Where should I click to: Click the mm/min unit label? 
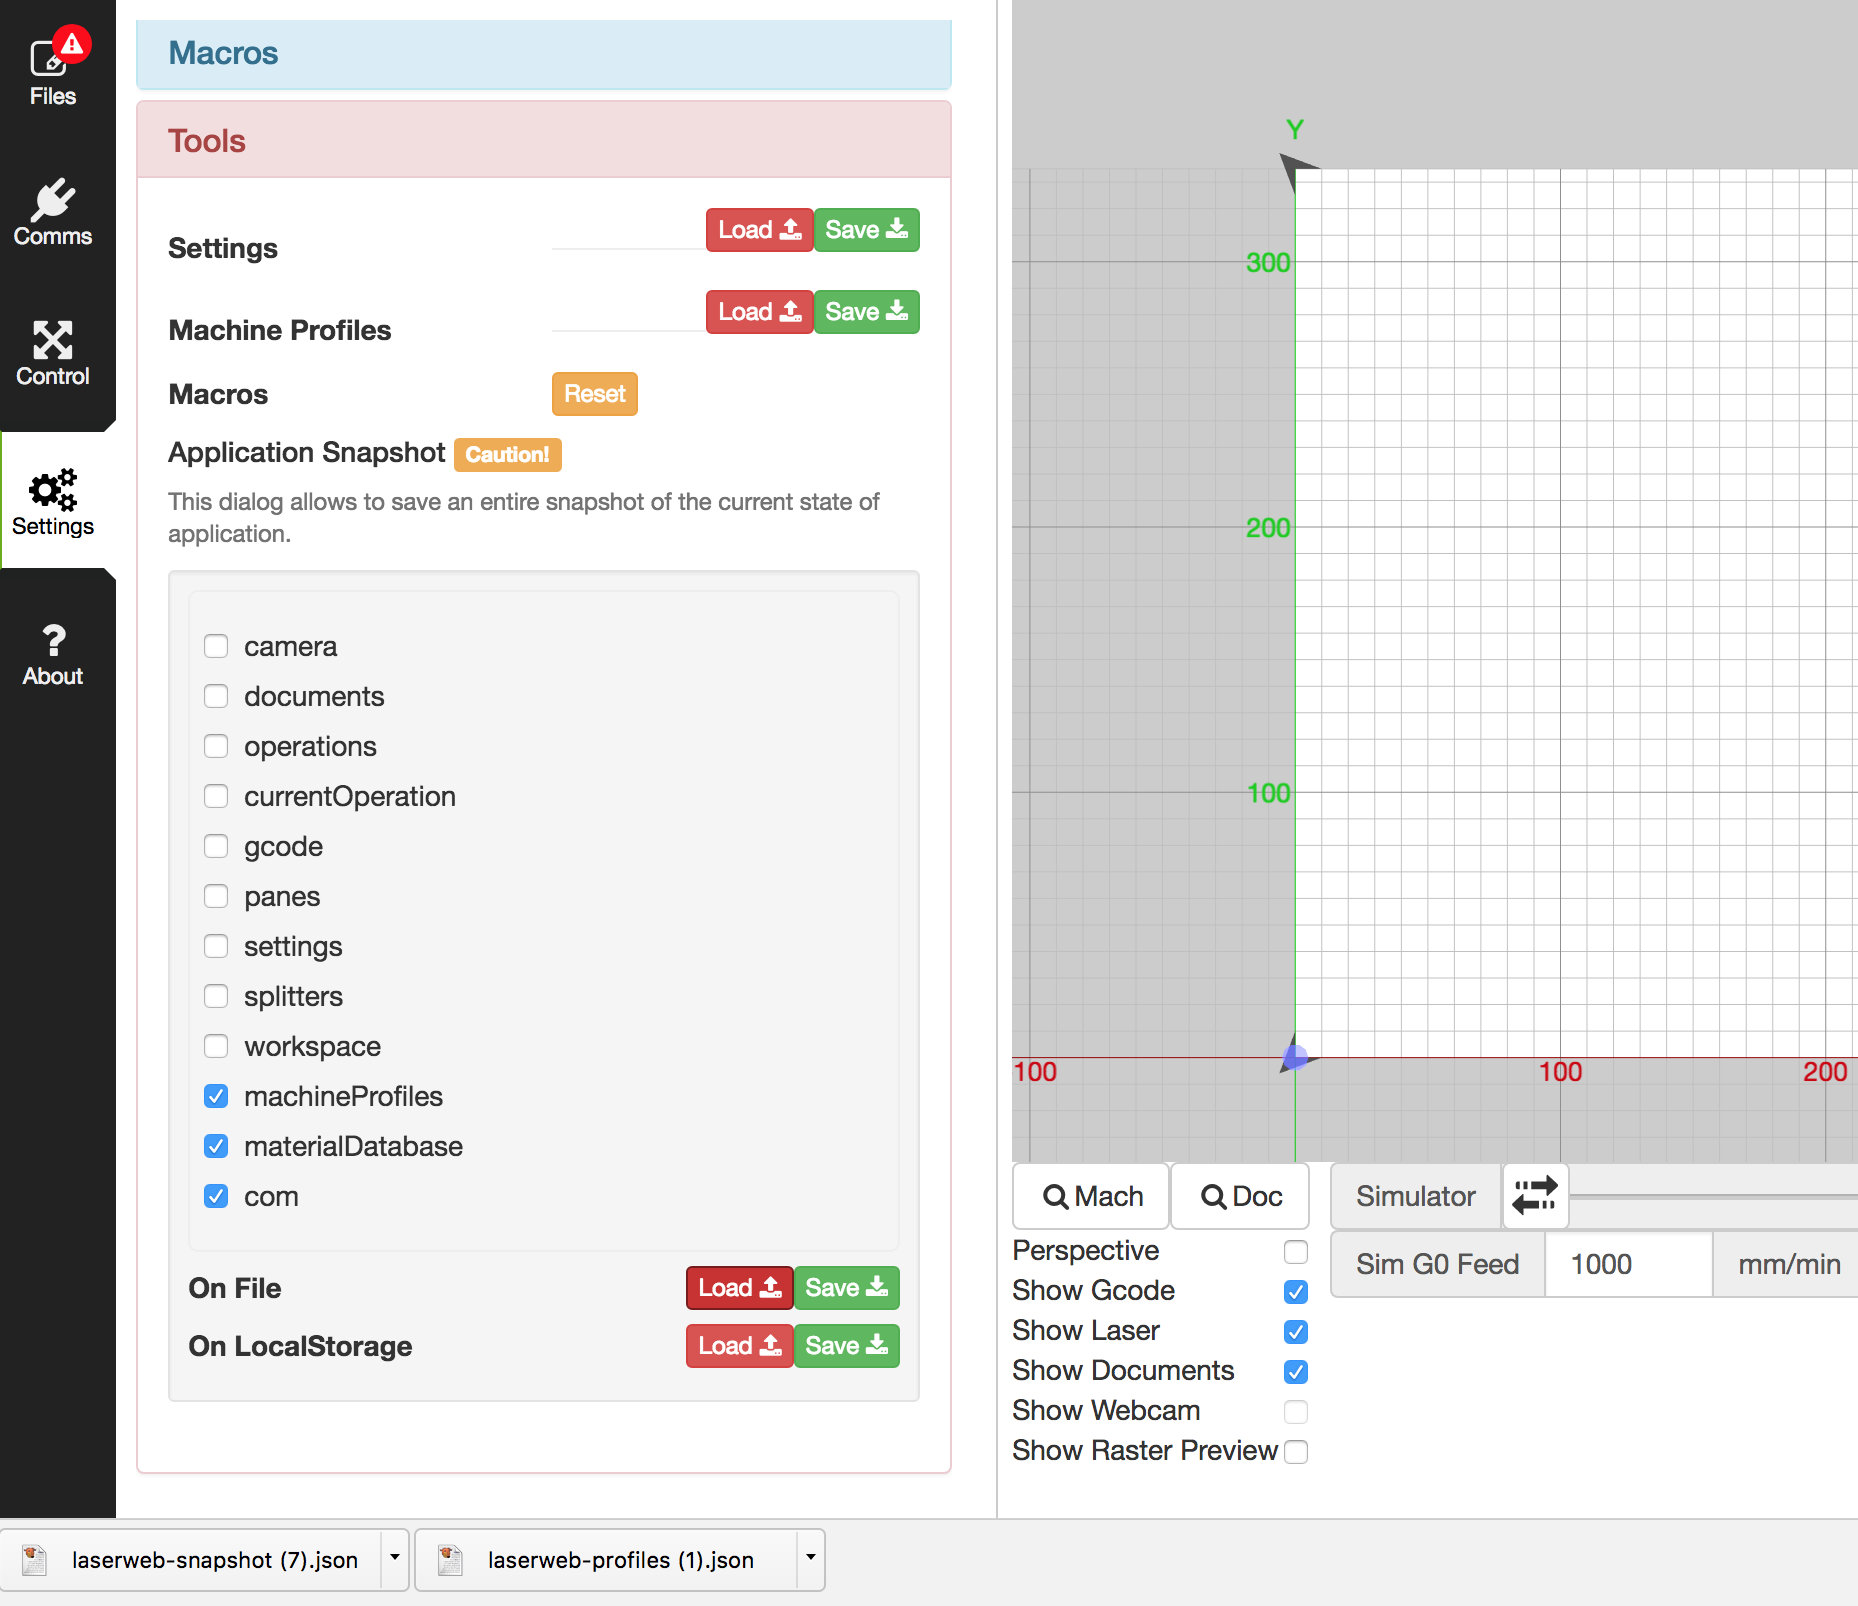coord(1788,1265)
